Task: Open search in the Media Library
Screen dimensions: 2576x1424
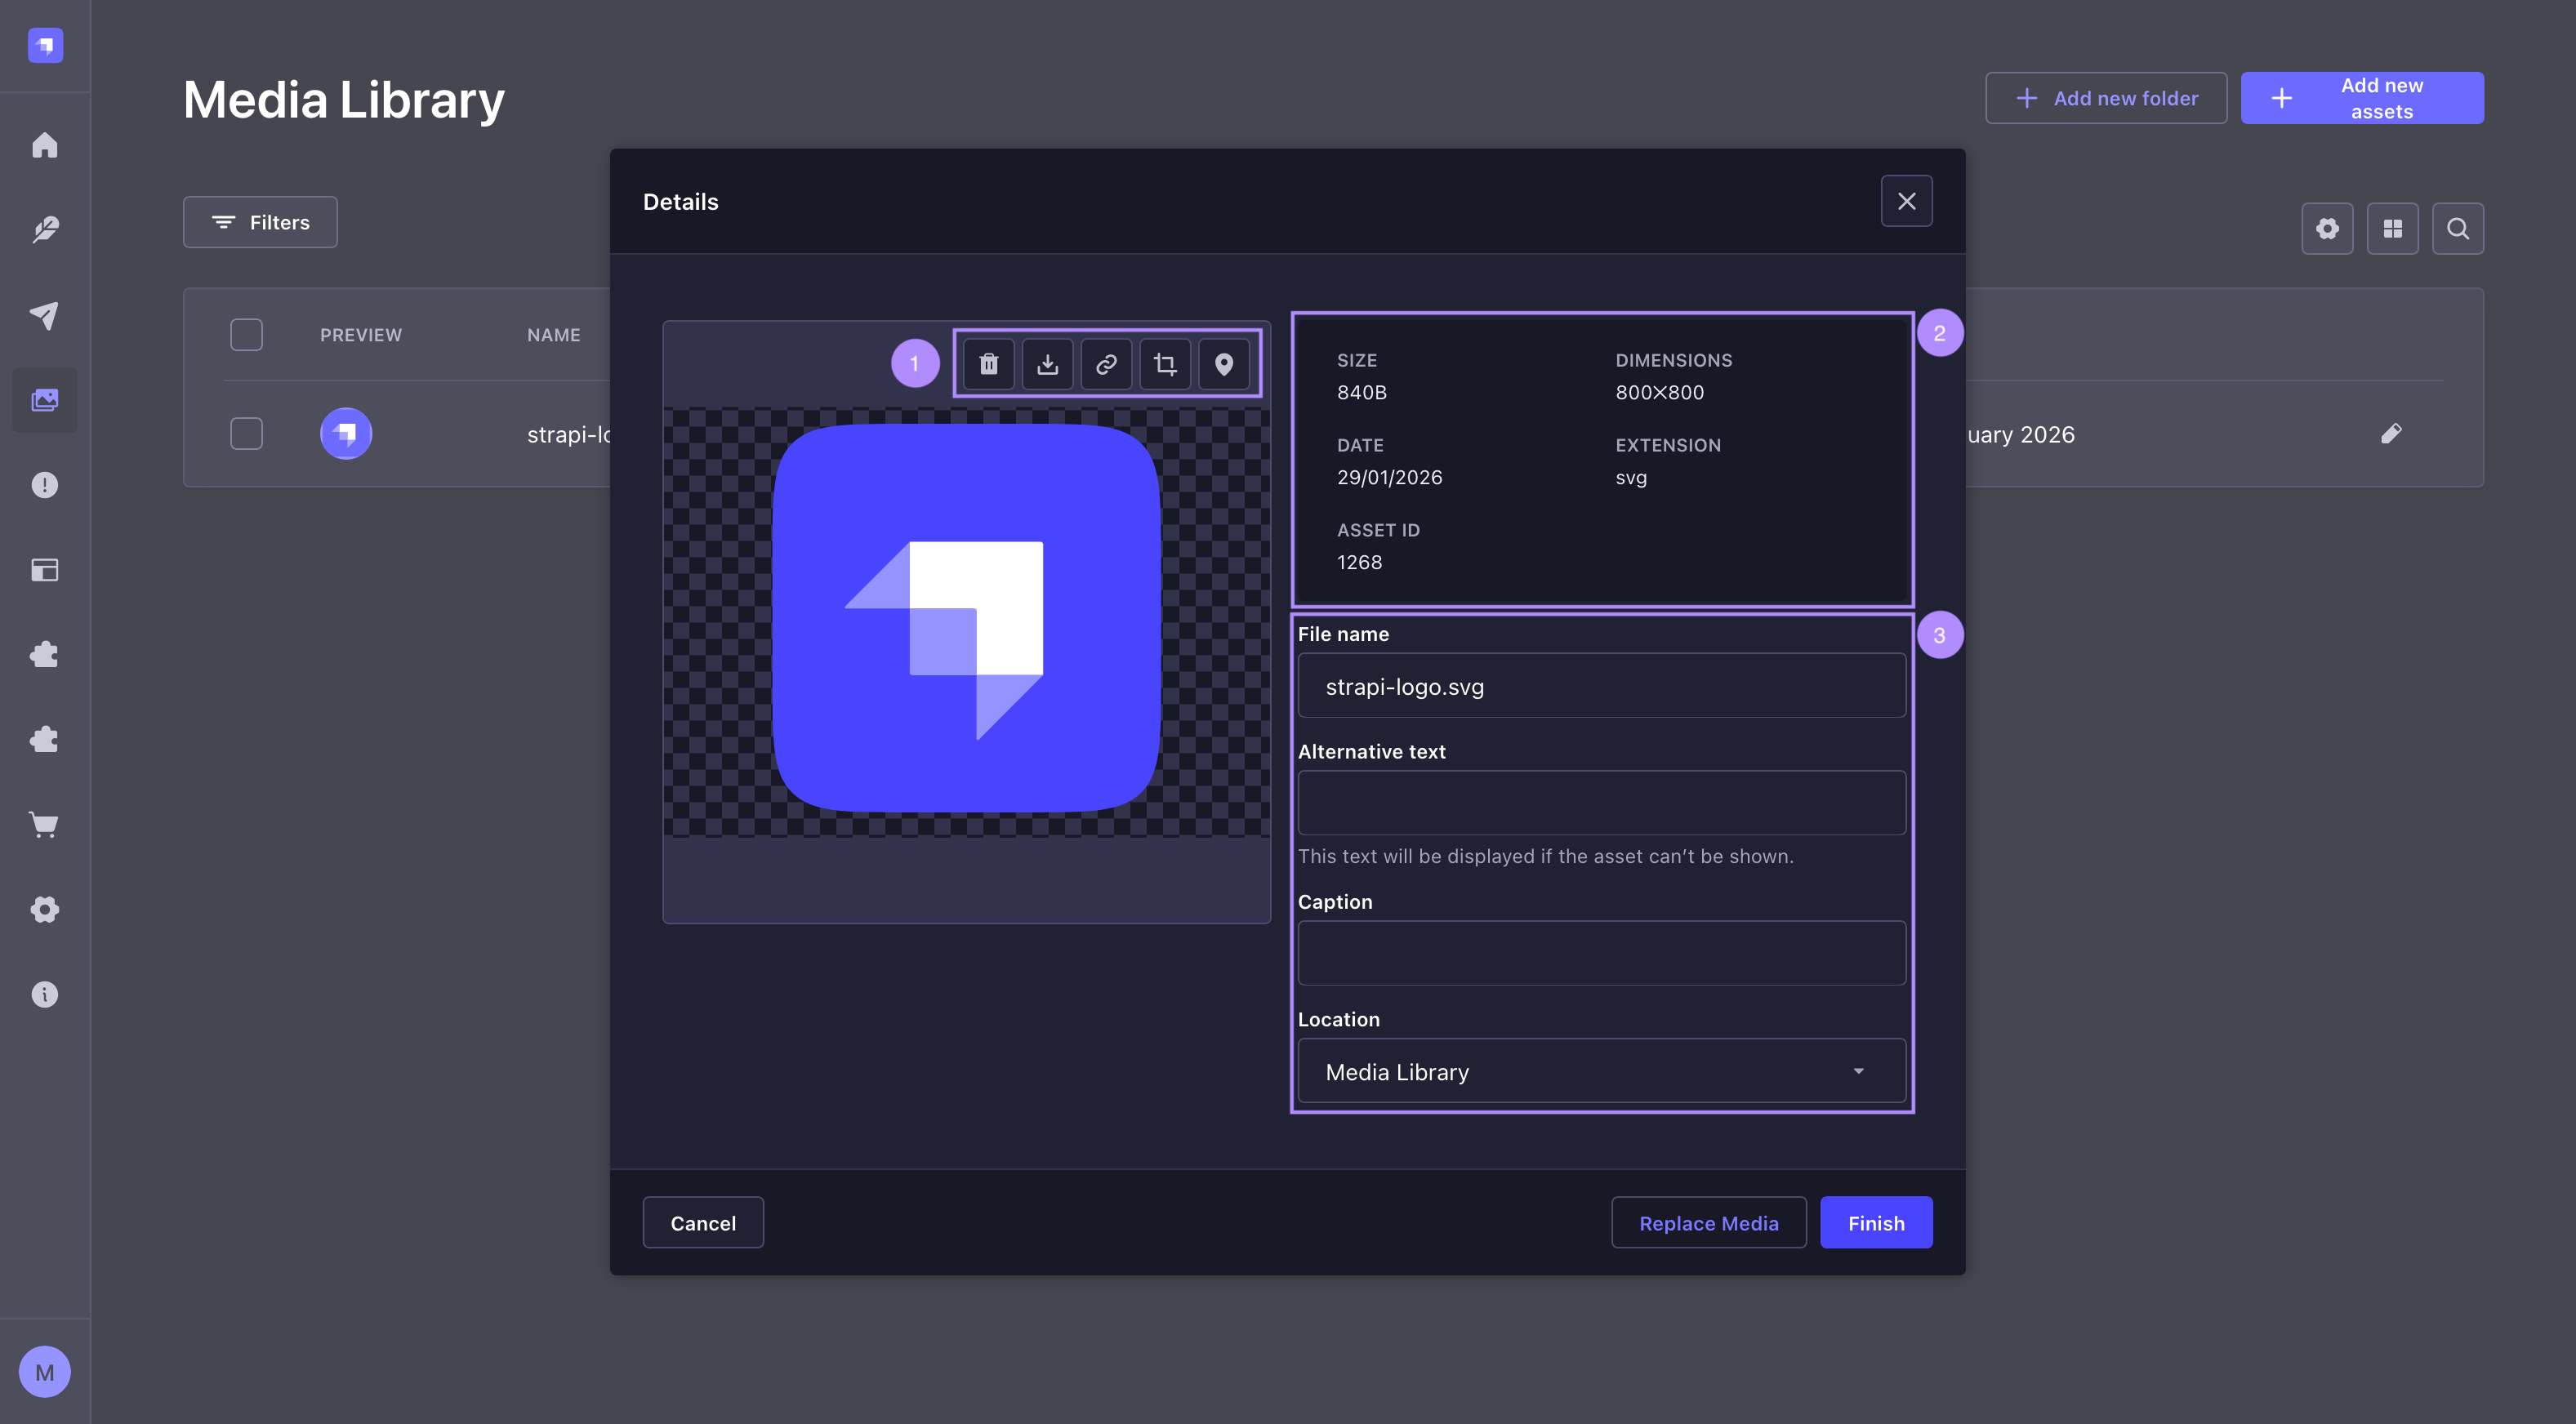Action: coord(2459,228)
